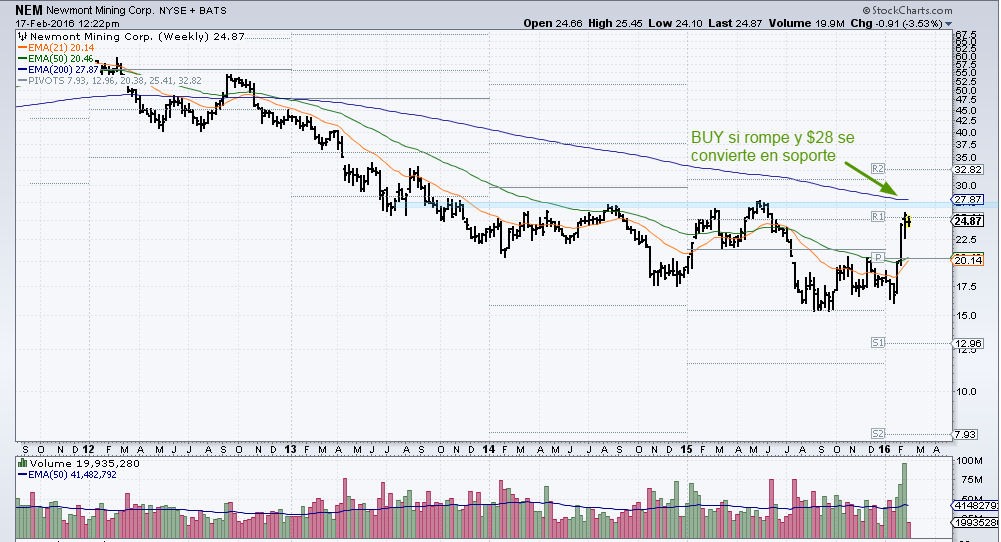The image size is (1001, 542).
Task: Click the NEM ticker symbol
Action: click(29, 10)
